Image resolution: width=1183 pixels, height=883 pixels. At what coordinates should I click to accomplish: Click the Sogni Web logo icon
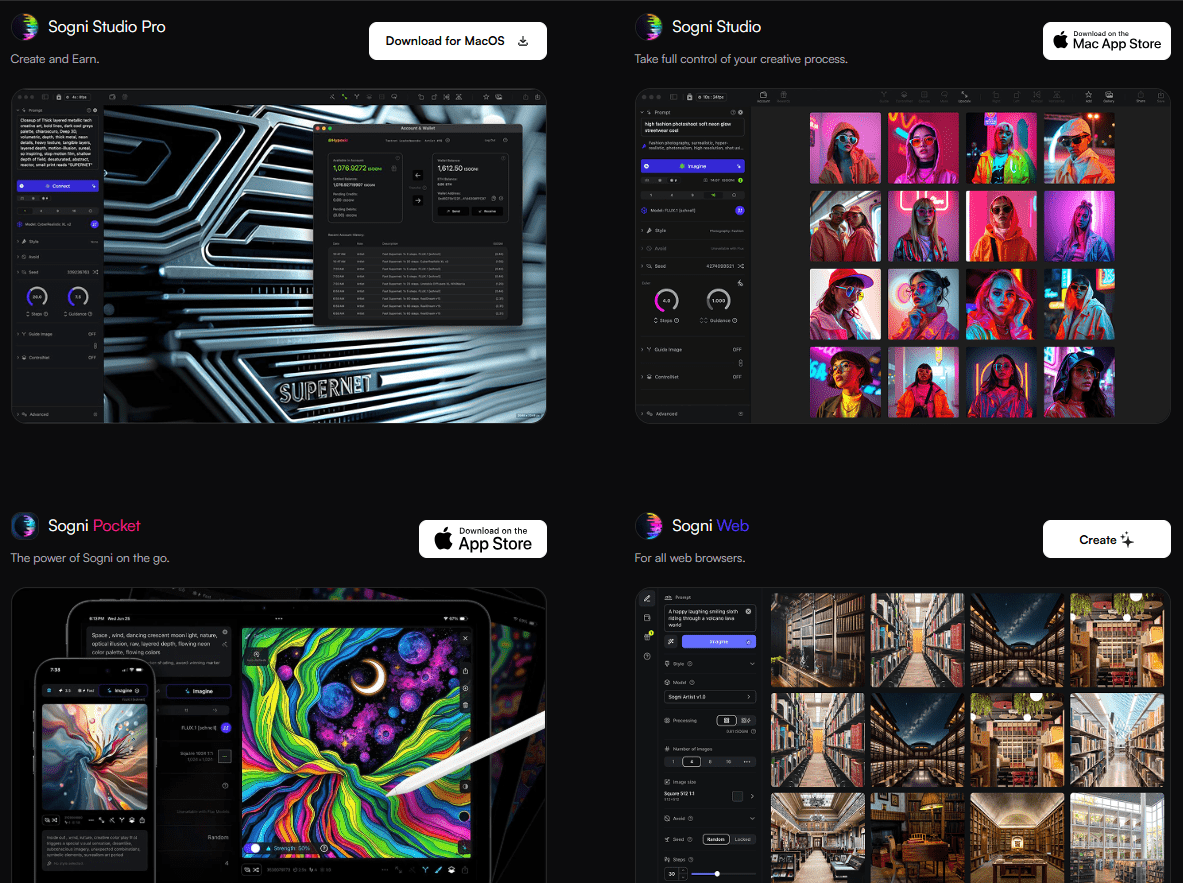[649, 526]
